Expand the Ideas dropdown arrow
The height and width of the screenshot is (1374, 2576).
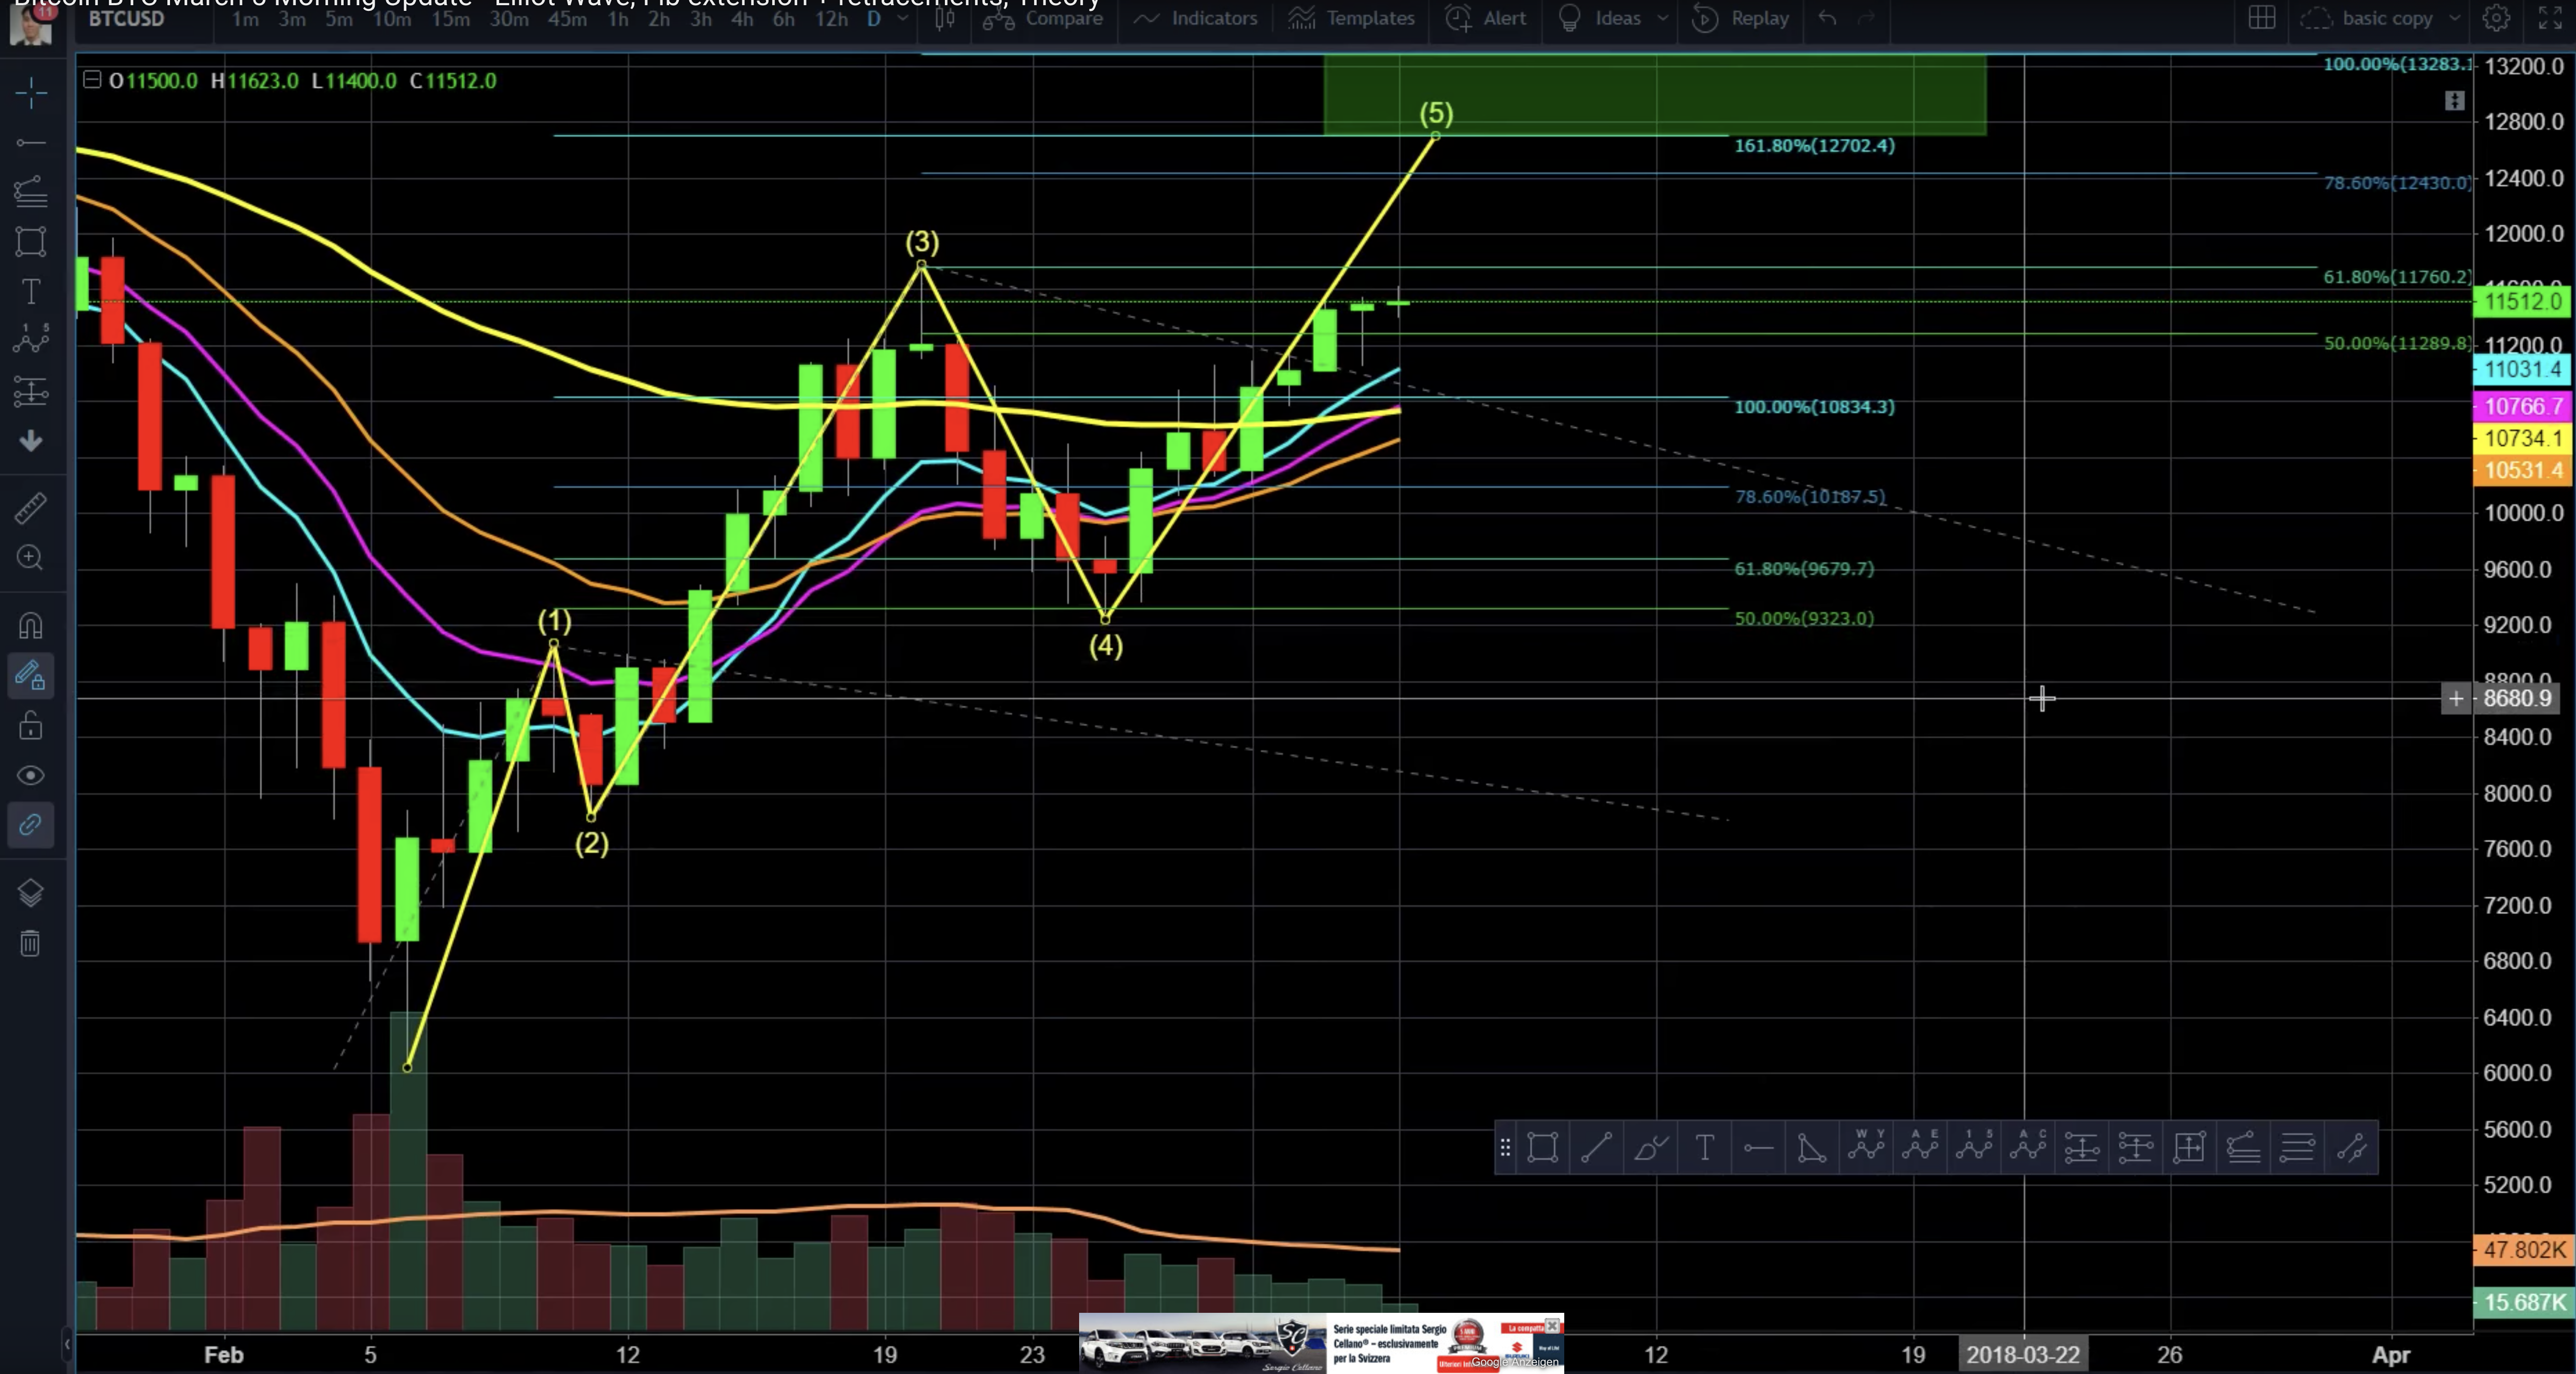pos(1662,18)
